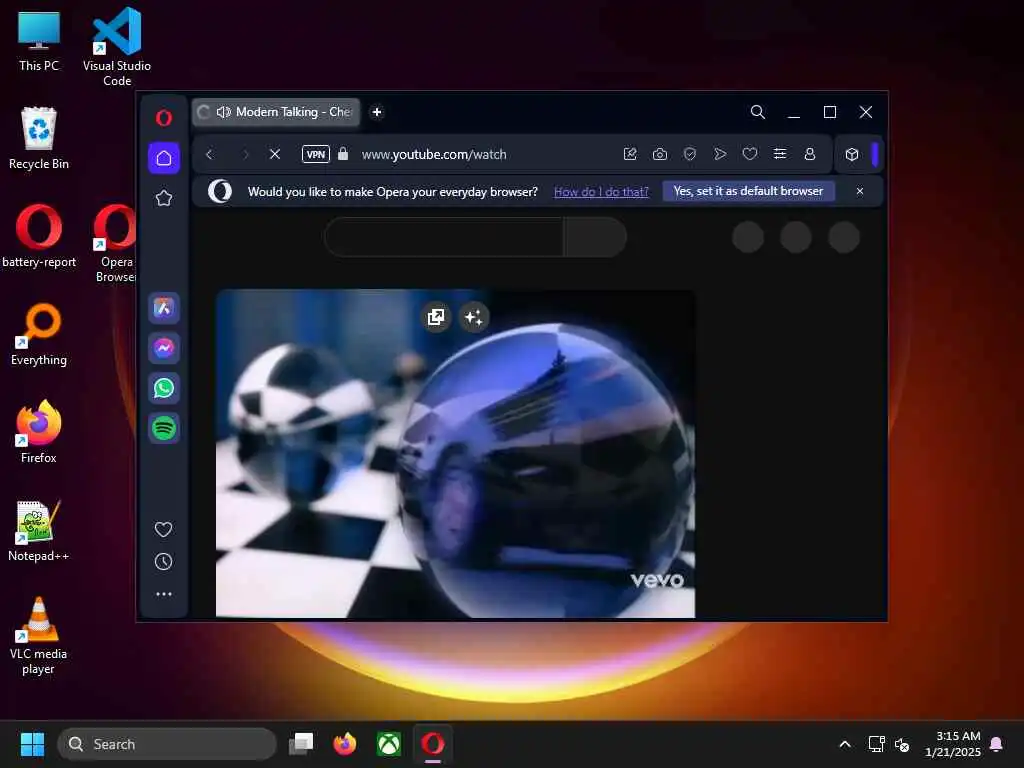Viewport: 1024px width, 768px height.
Task: Go to Opera start page home icon
Action: (x=164, y=158)
